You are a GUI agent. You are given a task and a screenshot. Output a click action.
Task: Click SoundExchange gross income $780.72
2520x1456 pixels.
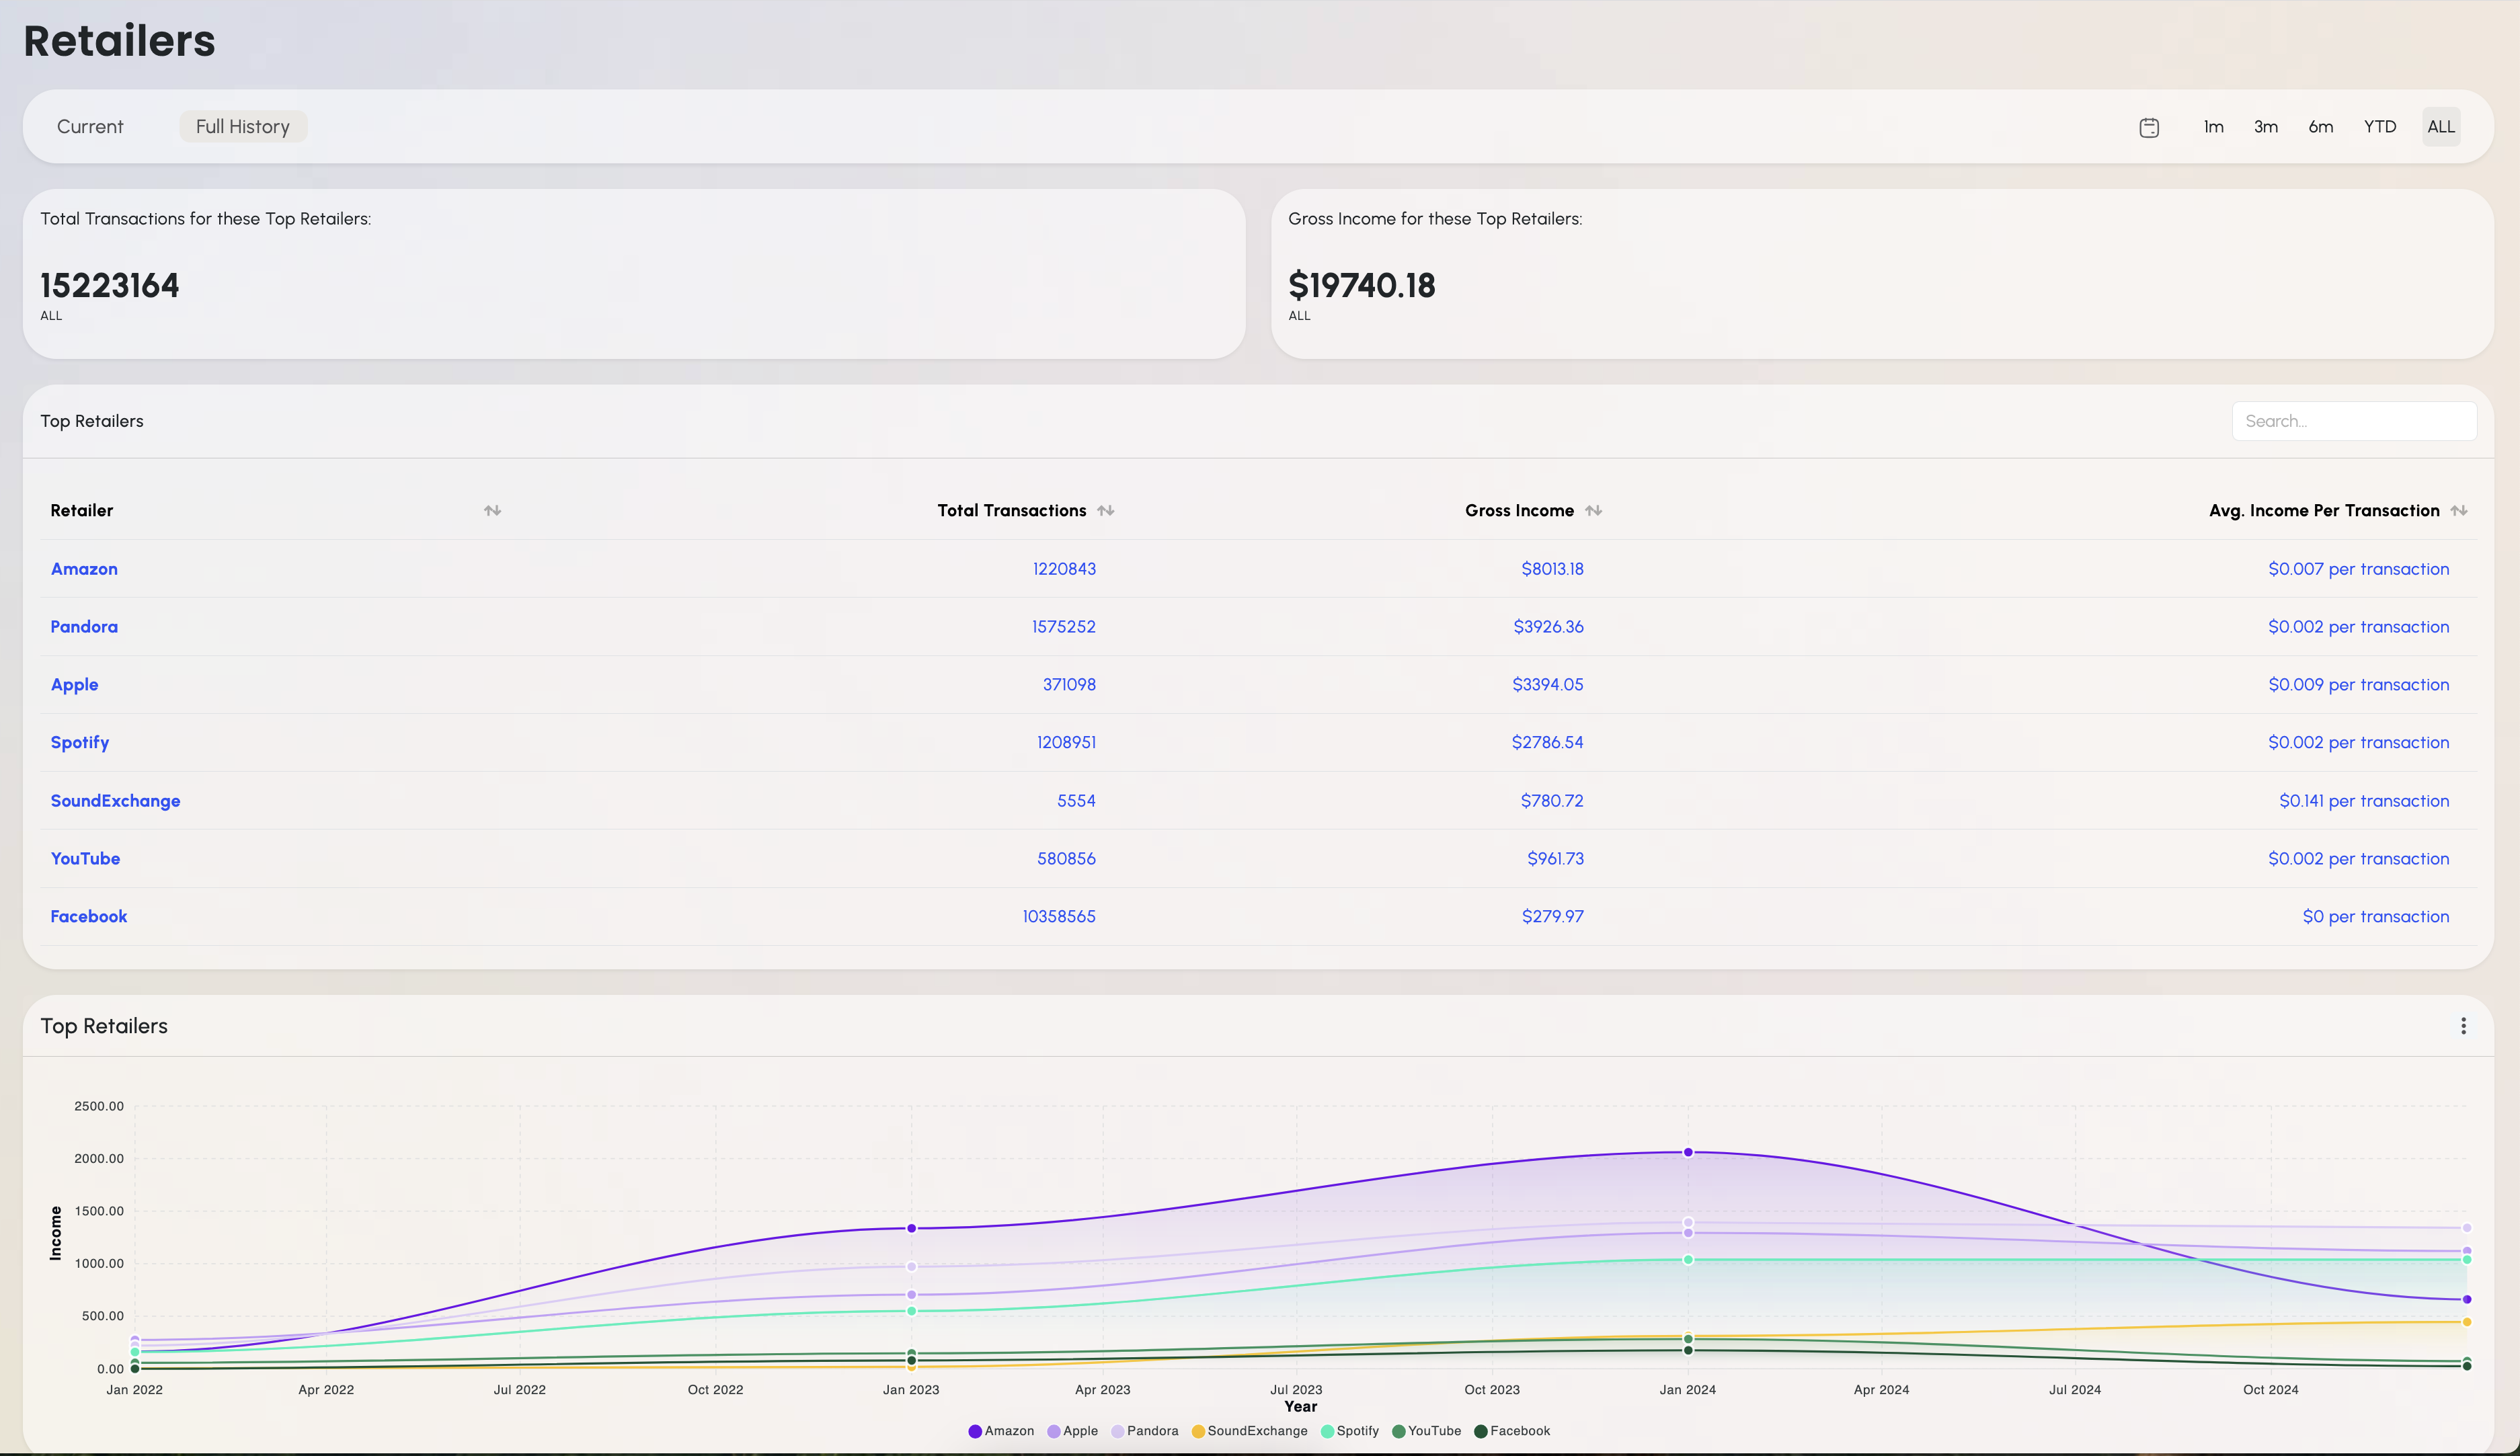pyautogui.click(x=1552, y=801)
